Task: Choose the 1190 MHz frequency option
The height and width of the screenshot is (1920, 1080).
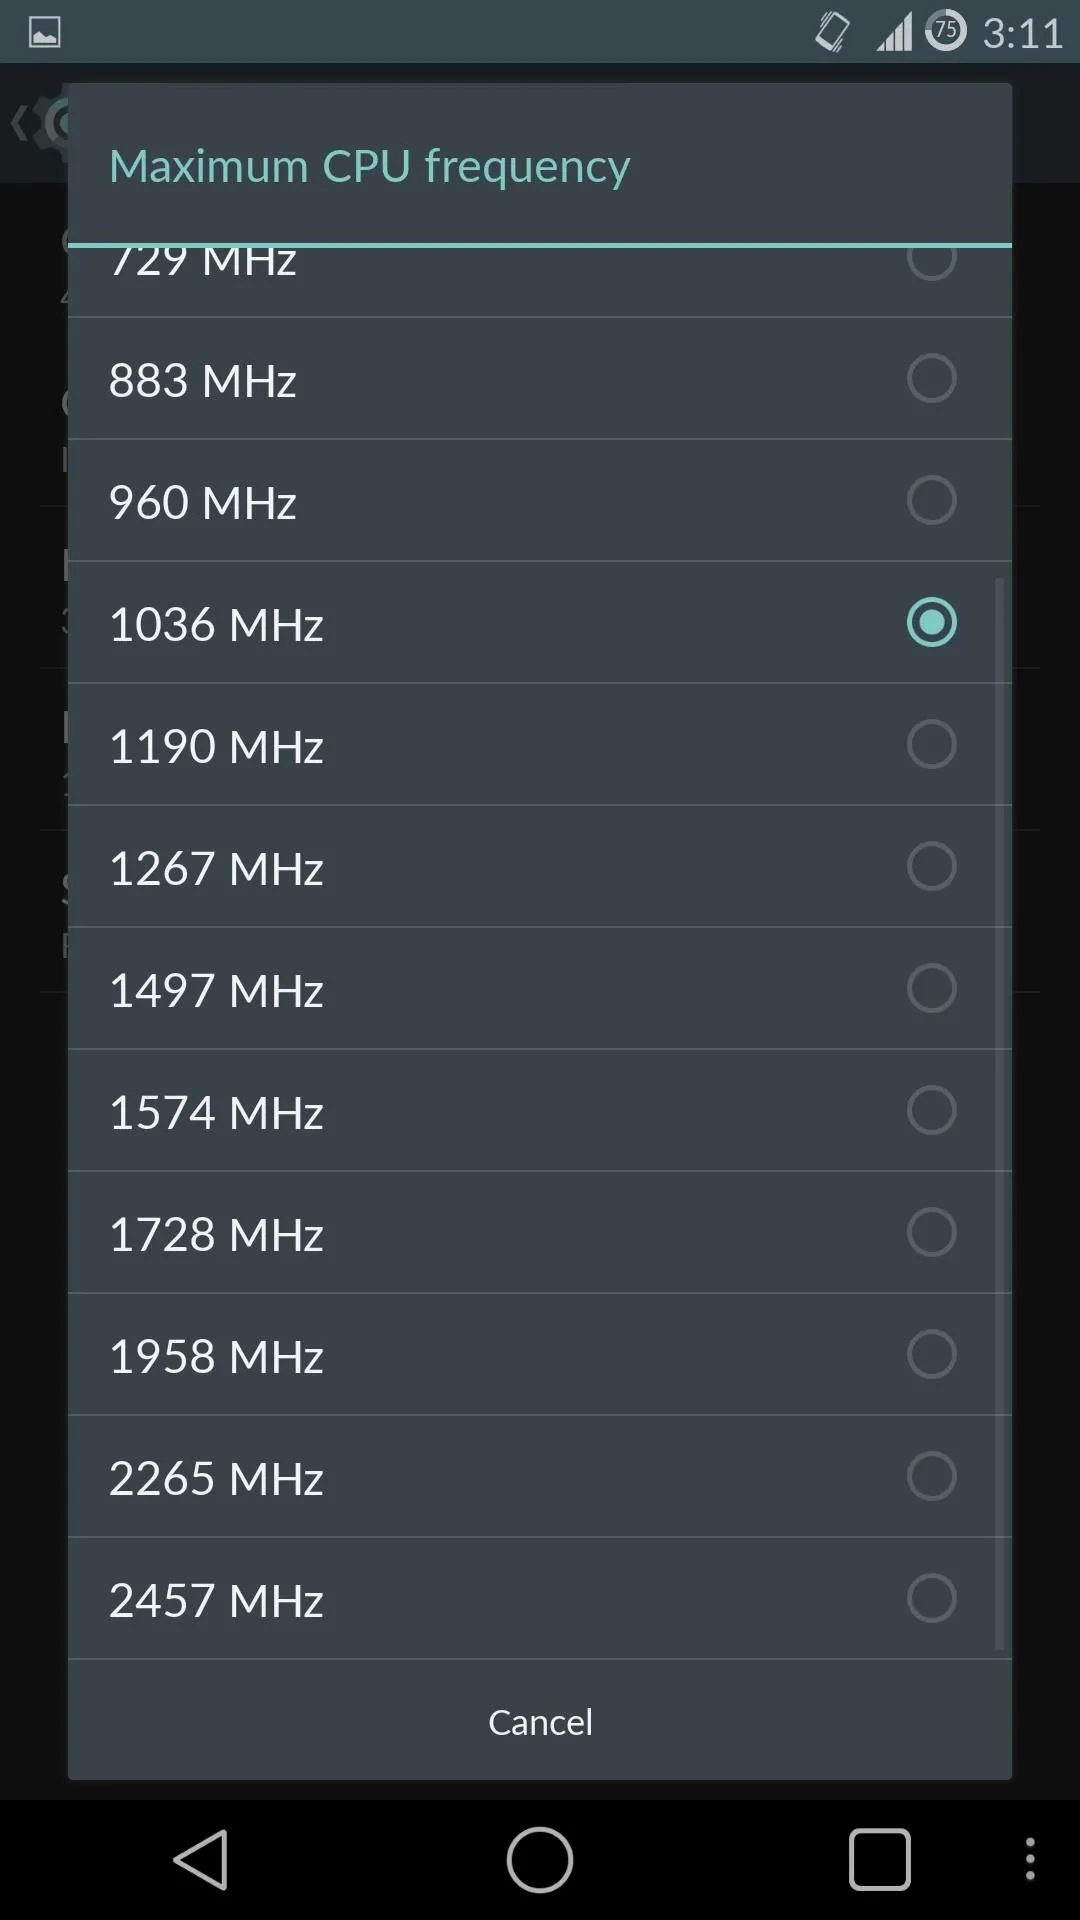Action: [x=540, y=745]
